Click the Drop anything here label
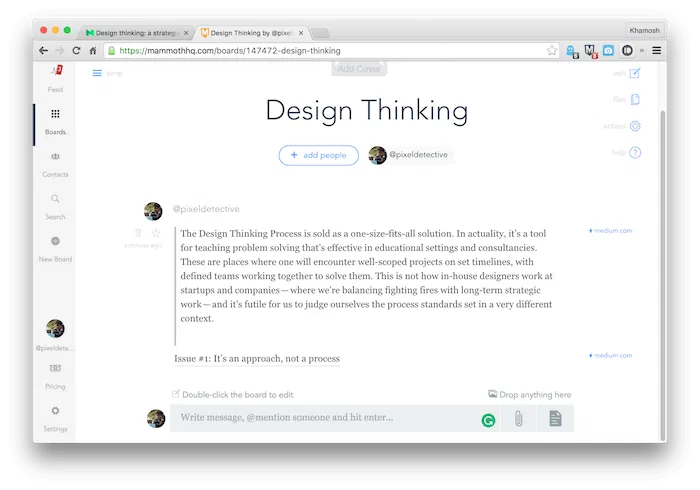Image resolution: width=700 pixels, height=490 pixels. (530, 394)
